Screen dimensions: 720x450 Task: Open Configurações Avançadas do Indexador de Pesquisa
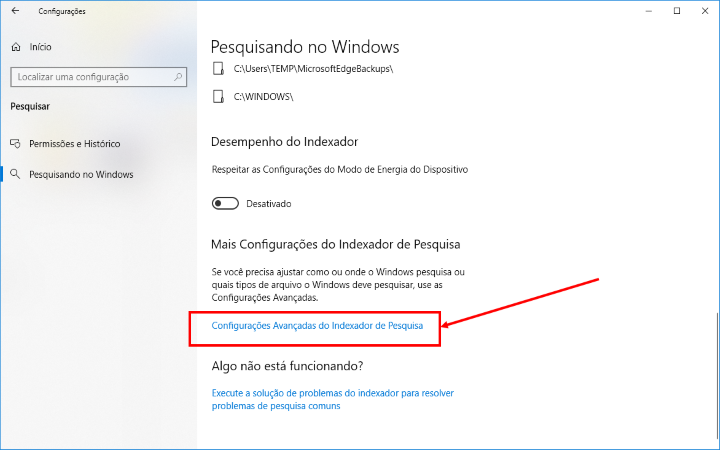[x=317, y=326]
